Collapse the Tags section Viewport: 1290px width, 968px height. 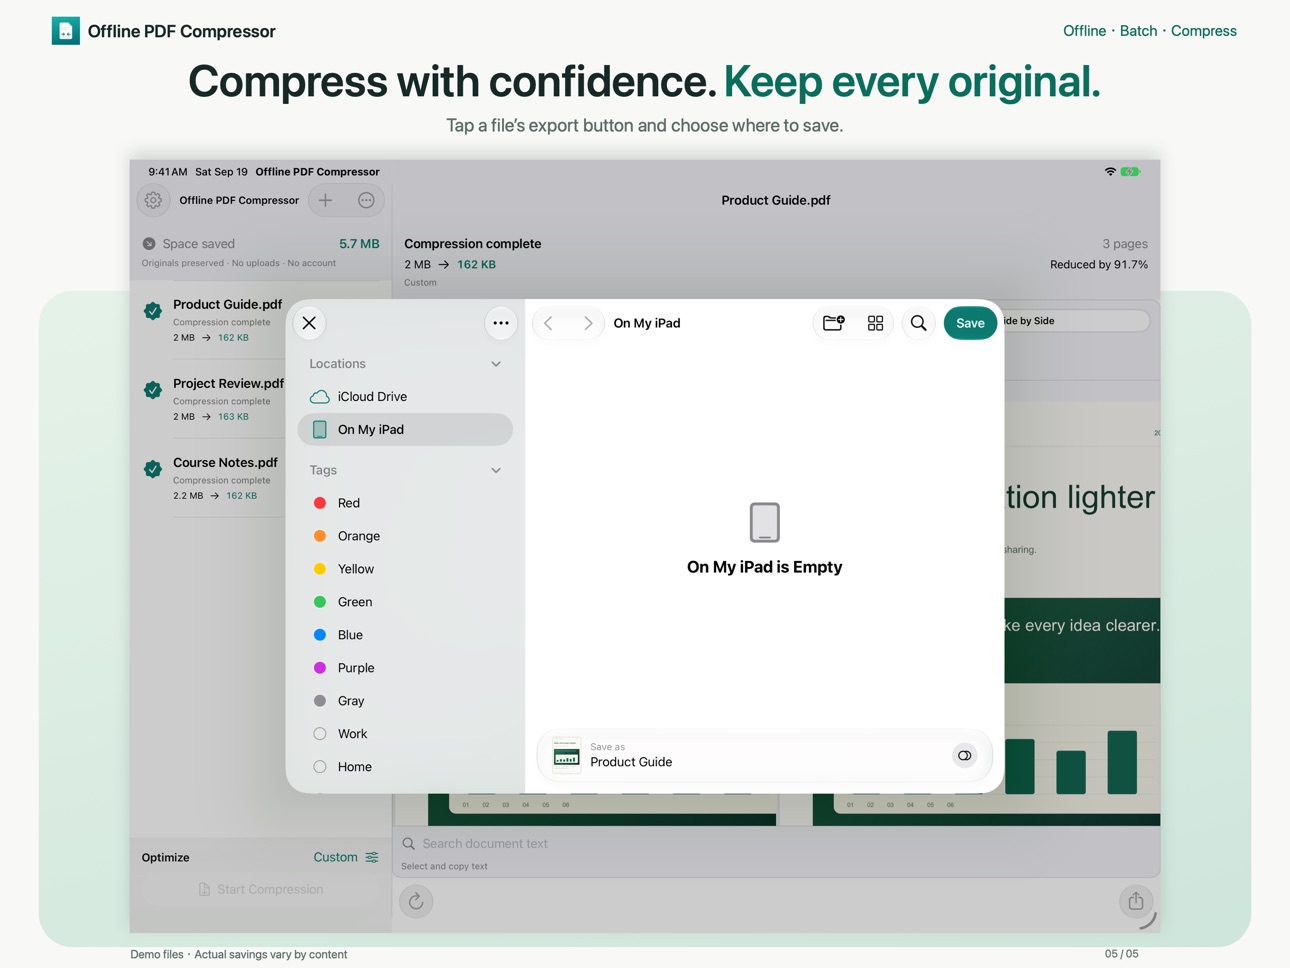click(x=496, y=470)
